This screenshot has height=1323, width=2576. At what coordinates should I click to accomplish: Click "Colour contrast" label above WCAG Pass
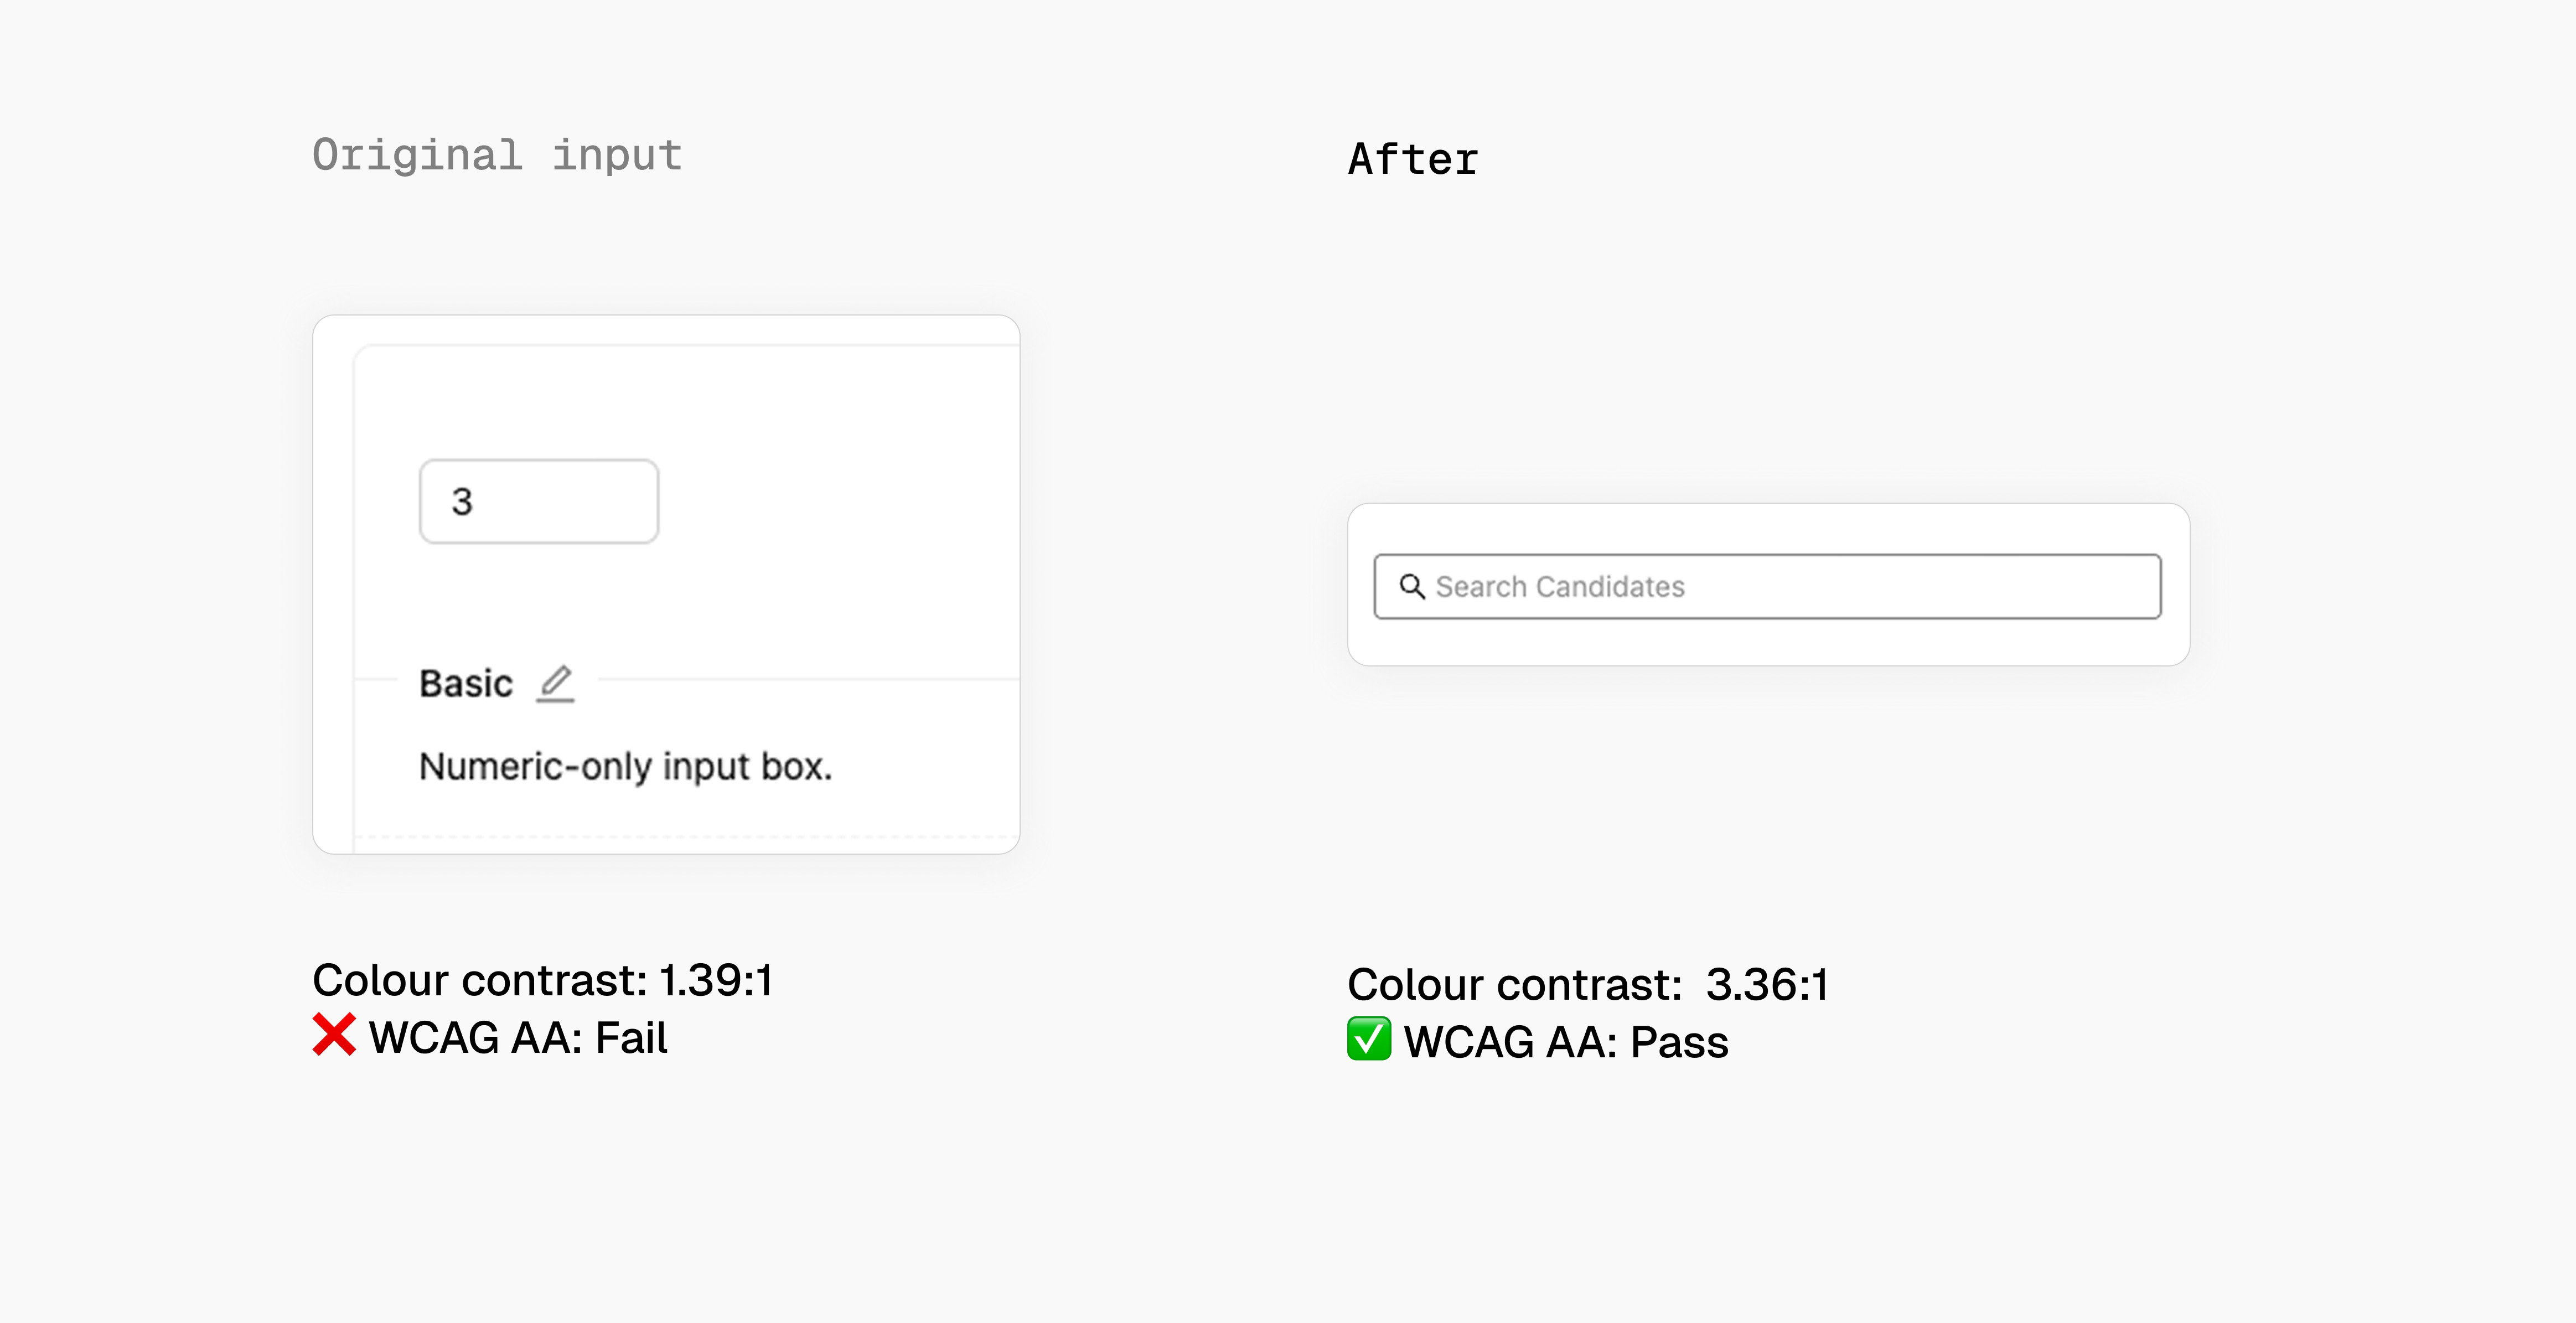(1514, 985)
